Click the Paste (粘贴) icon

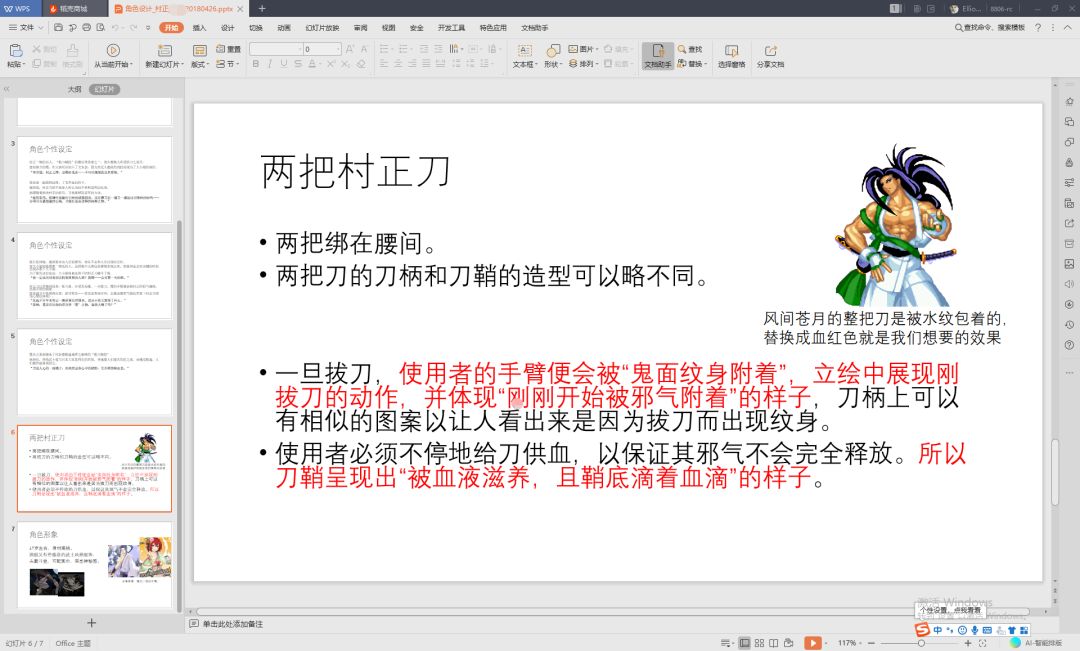15,51
